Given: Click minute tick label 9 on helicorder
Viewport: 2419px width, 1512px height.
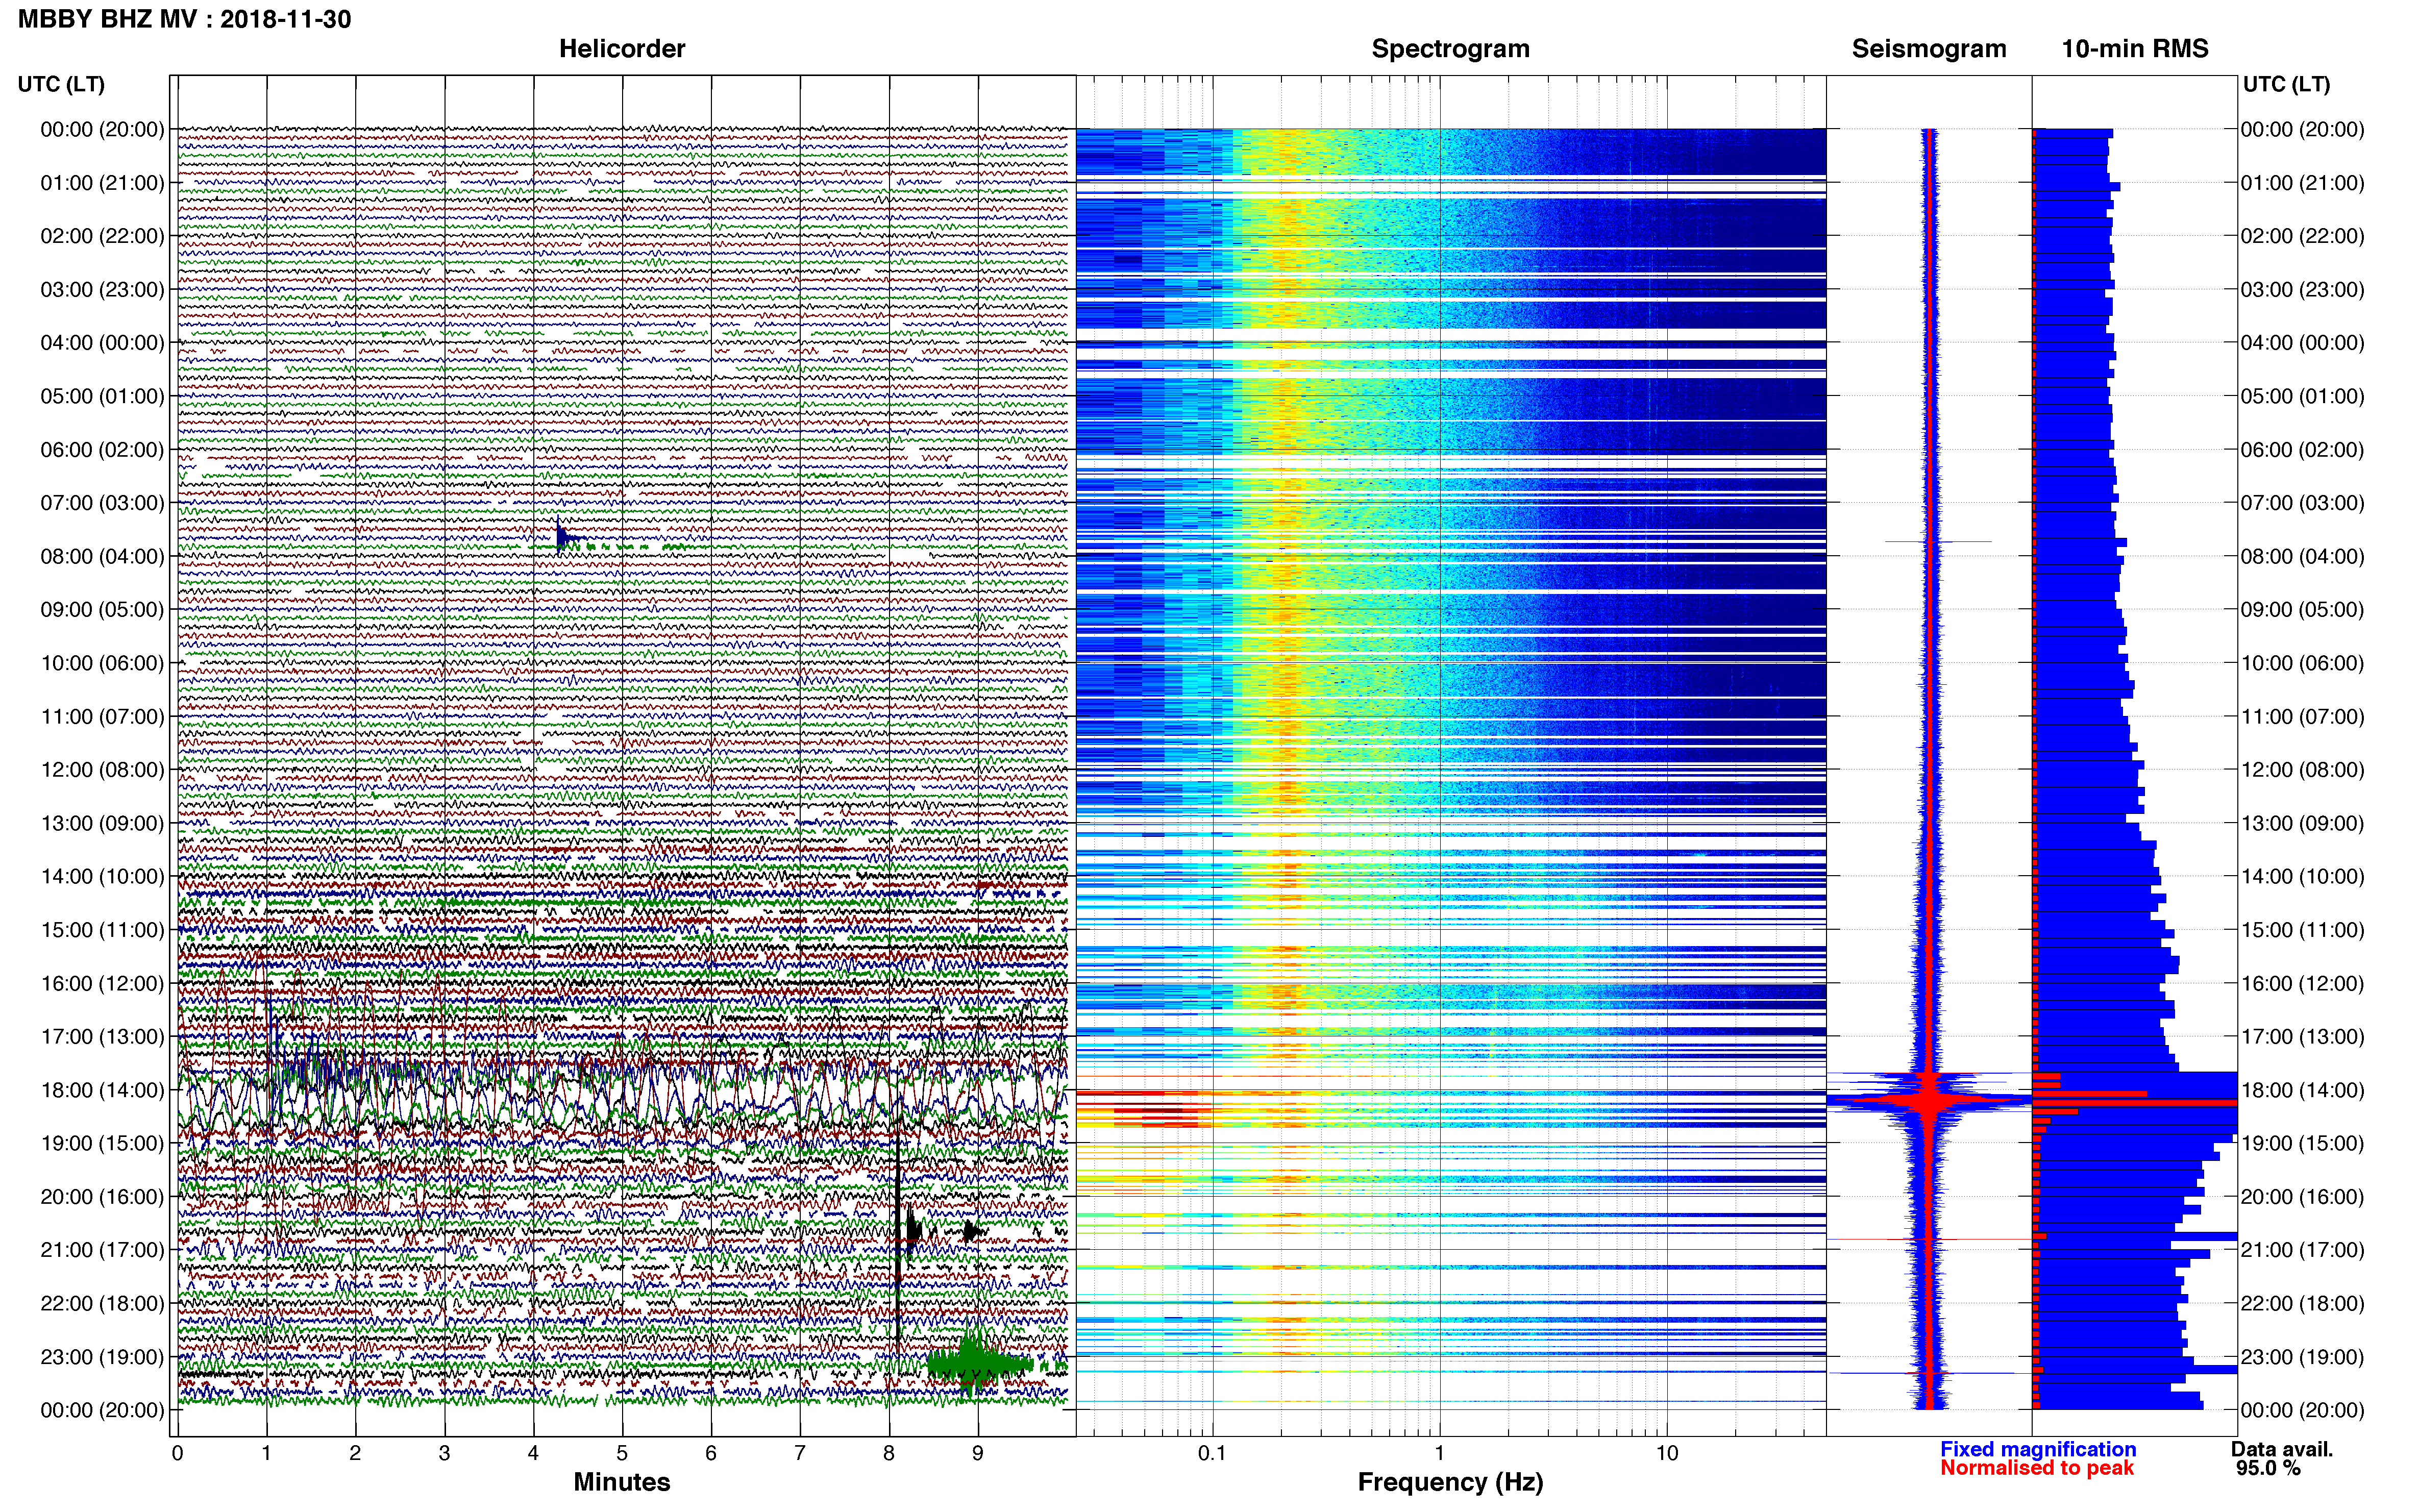Looking at the screenshot, I should (978, 1453).
